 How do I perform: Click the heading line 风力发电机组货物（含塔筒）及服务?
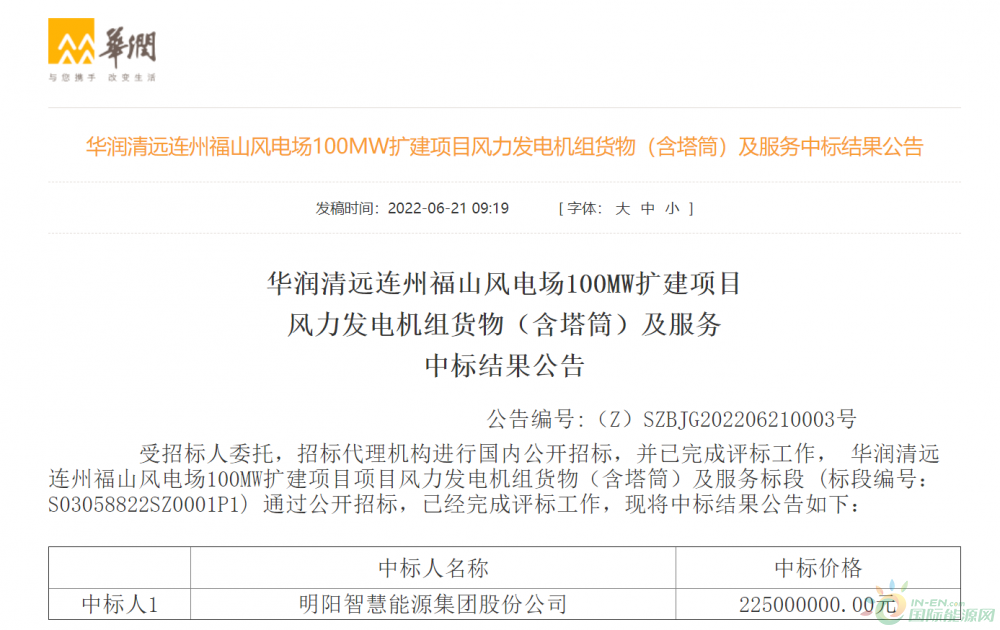coord(504,325)
